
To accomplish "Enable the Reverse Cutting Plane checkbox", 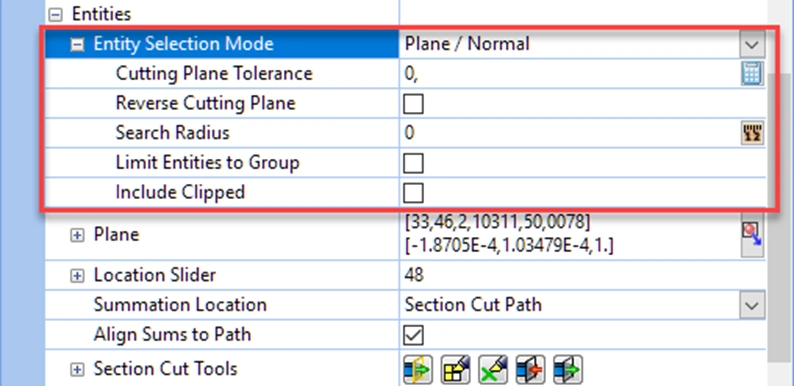I will click(413, 104).
